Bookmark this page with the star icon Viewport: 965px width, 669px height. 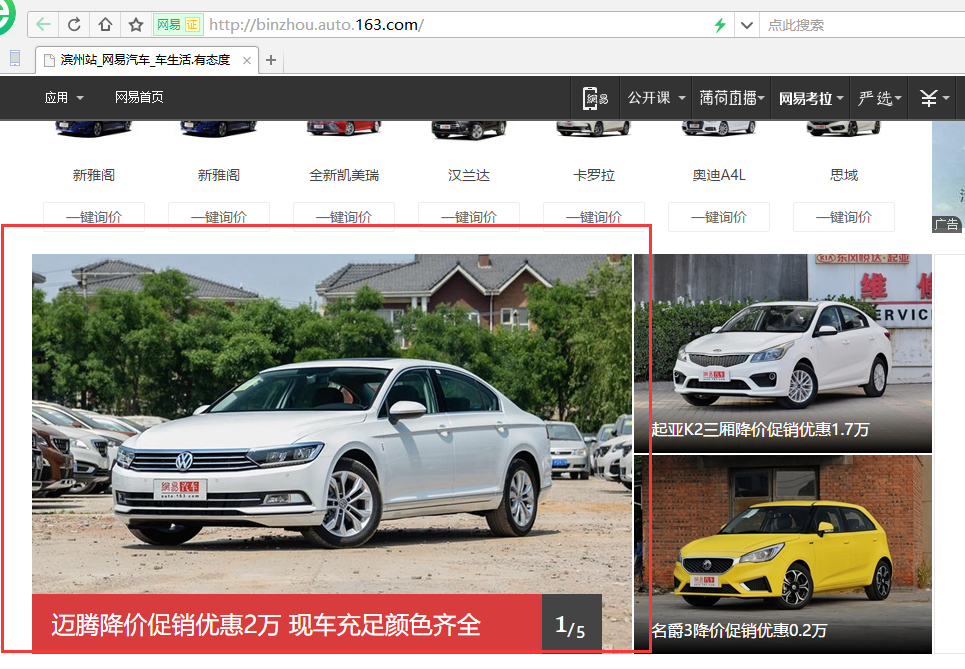[x=136, y=25]
